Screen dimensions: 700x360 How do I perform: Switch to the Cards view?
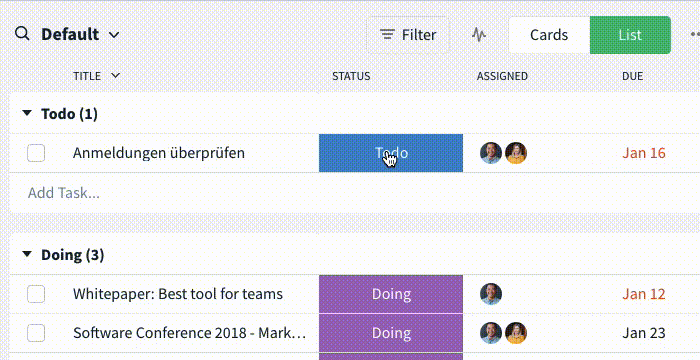(x=549, y=35)
